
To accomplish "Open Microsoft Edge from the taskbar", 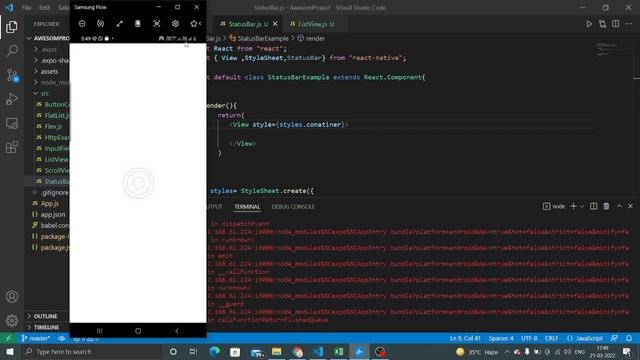I will click(215, 351).
